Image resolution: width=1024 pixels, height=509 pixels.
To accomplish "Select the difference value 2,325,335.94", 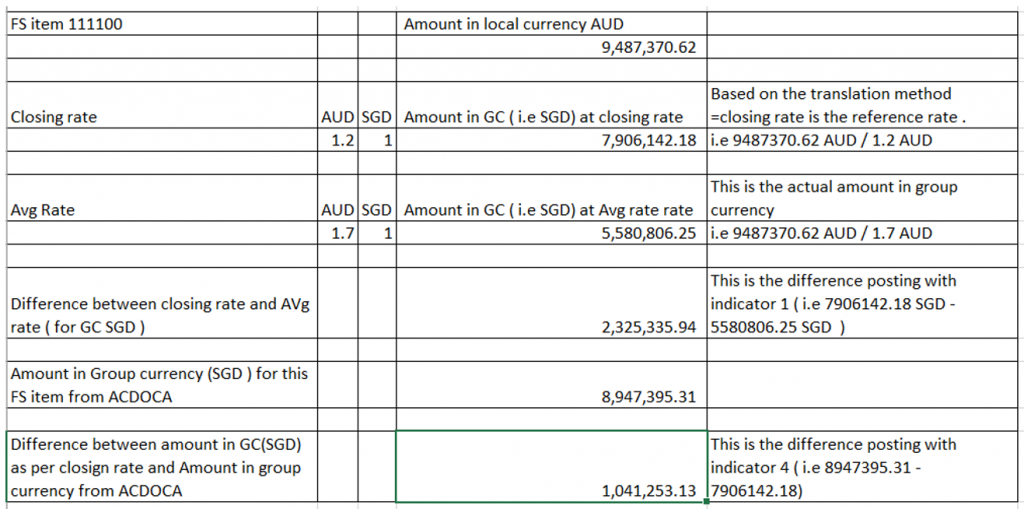I will coord(551,303).
